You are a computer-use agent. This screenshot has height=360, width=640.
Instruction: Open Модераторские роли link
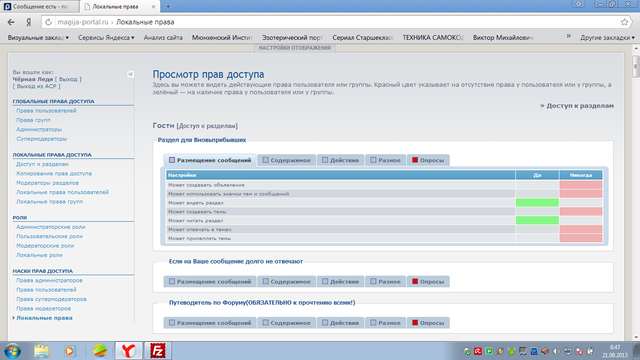pyautogui.click(x=45, y=246)
